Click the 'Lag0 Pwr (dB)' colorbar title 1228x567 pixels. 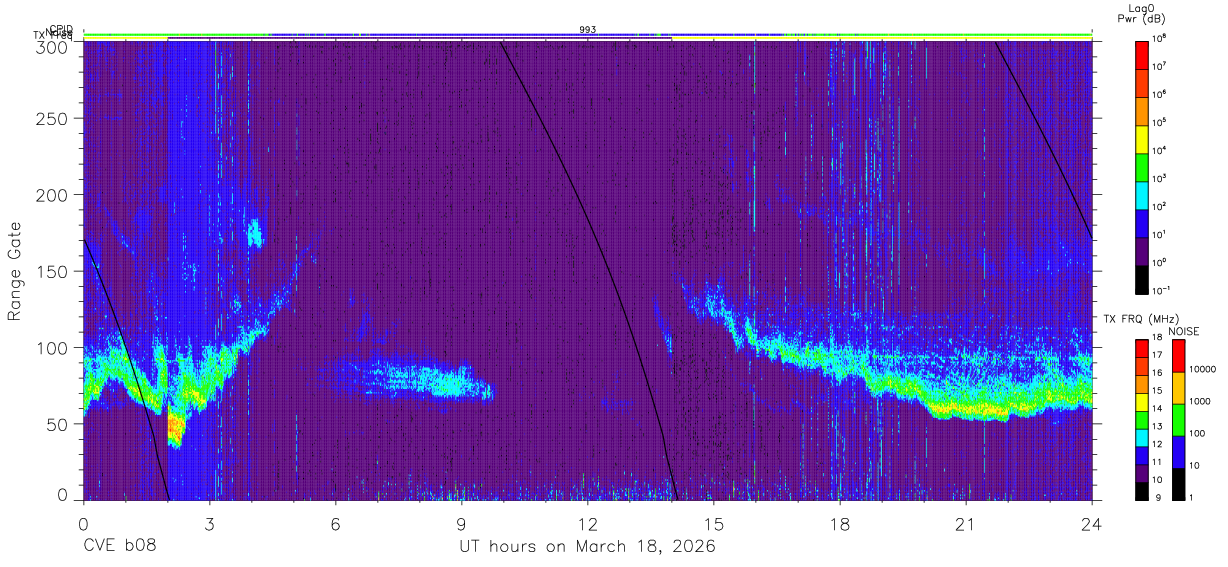point(1143,13)
